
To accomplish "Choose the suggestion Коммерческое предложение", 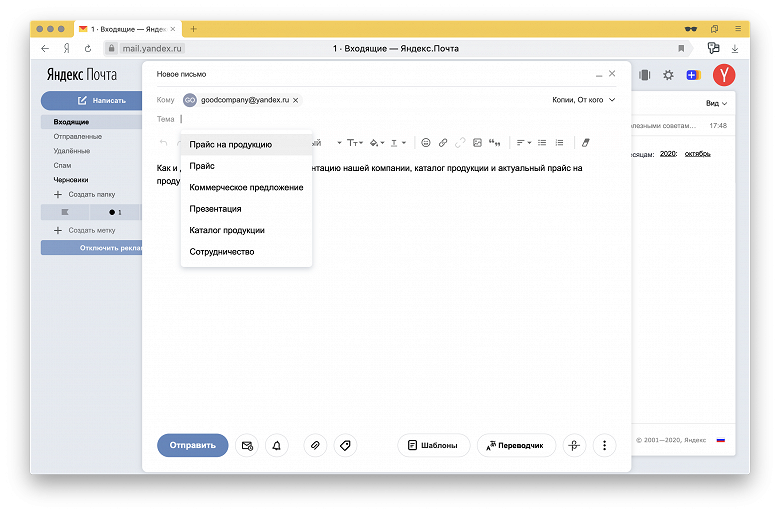I will 246,188.
